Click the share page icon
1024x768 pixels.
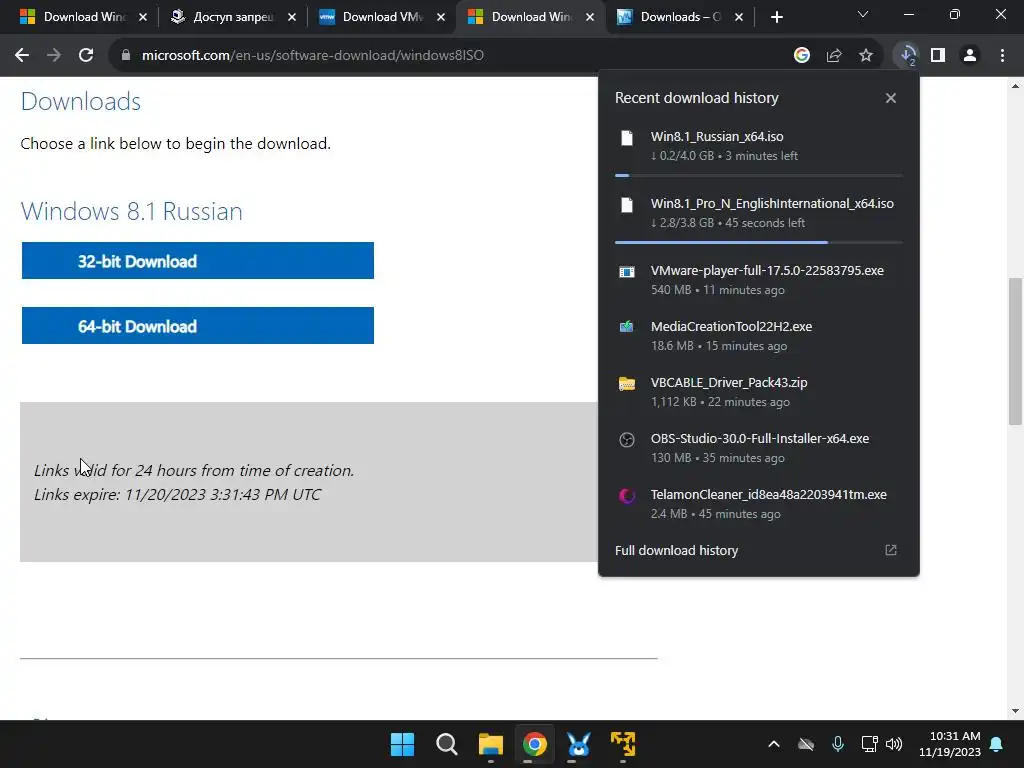click(834, 56)
